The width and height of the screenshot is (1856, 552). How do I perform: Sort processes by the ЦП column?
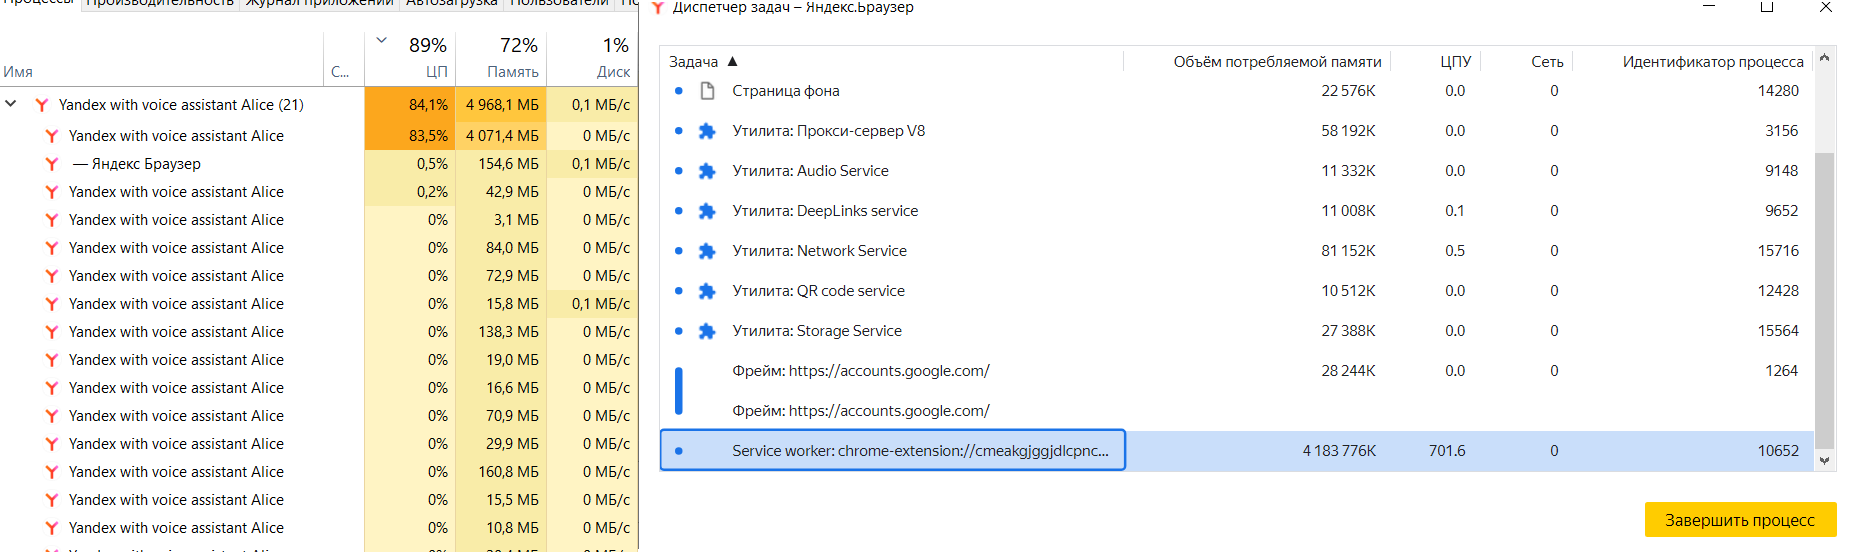(410, 58)
